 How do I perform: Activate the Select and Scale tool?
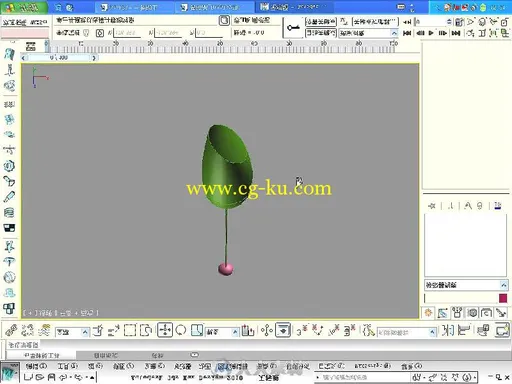click(x=197, y=330)
